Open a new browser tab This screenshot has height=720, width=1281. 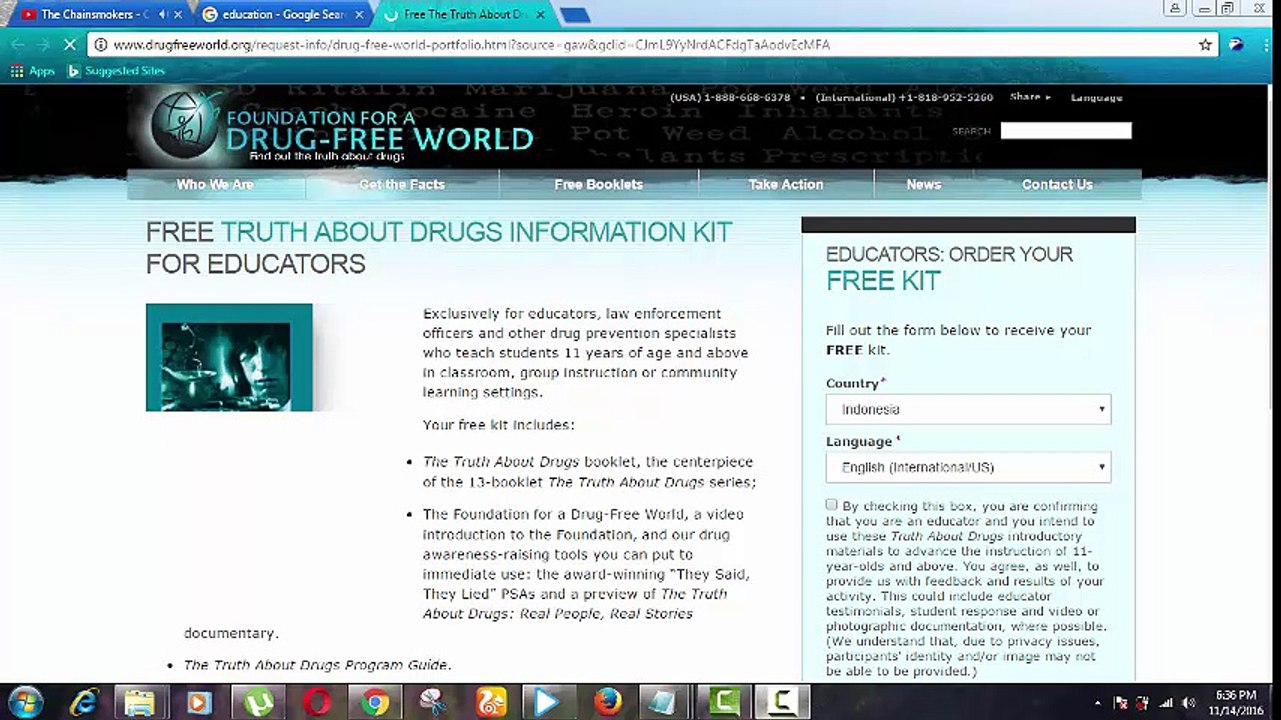574,15
